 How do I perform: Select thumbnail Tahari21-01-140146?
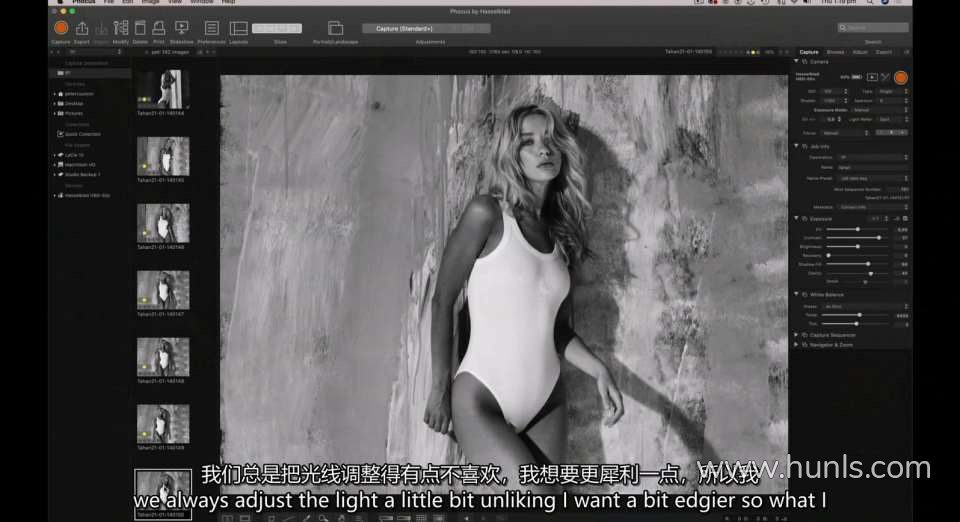[x=163, y=223]
